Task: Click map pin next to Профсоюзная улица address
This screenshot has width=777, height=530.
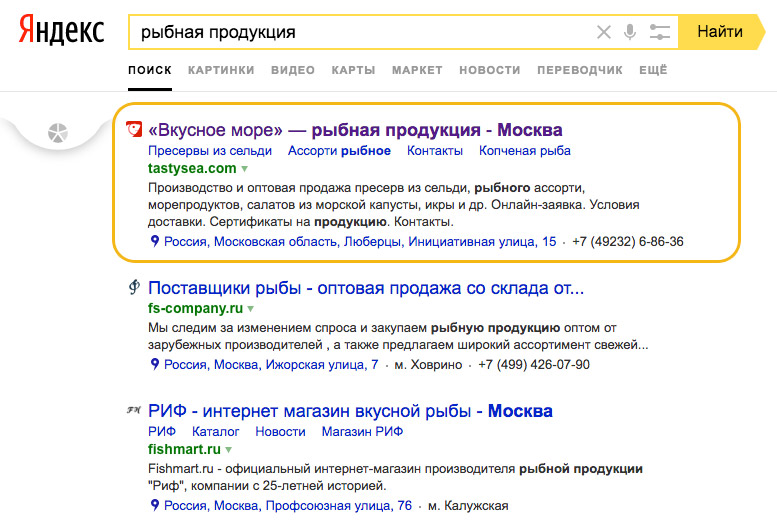Action: click(x=155, y=505)
